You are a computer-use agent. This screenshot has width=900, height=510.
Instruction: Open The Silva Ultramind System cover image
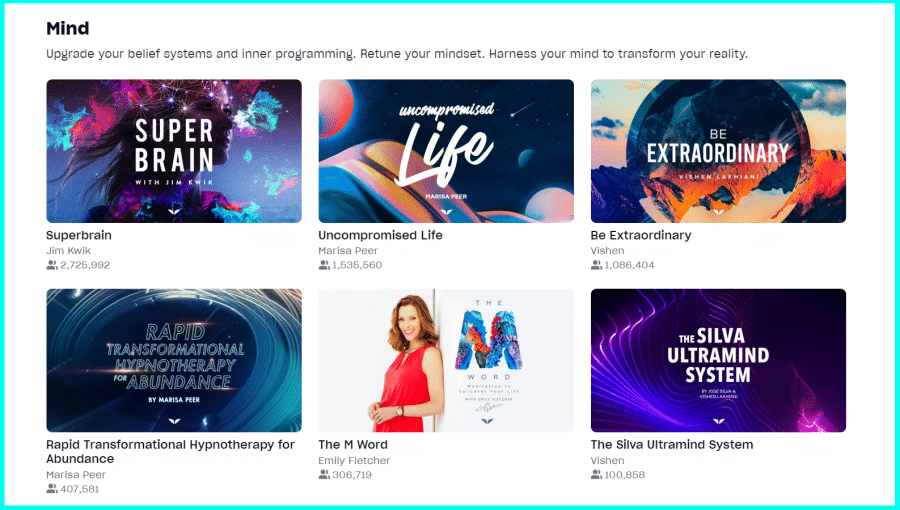(718, 360)
